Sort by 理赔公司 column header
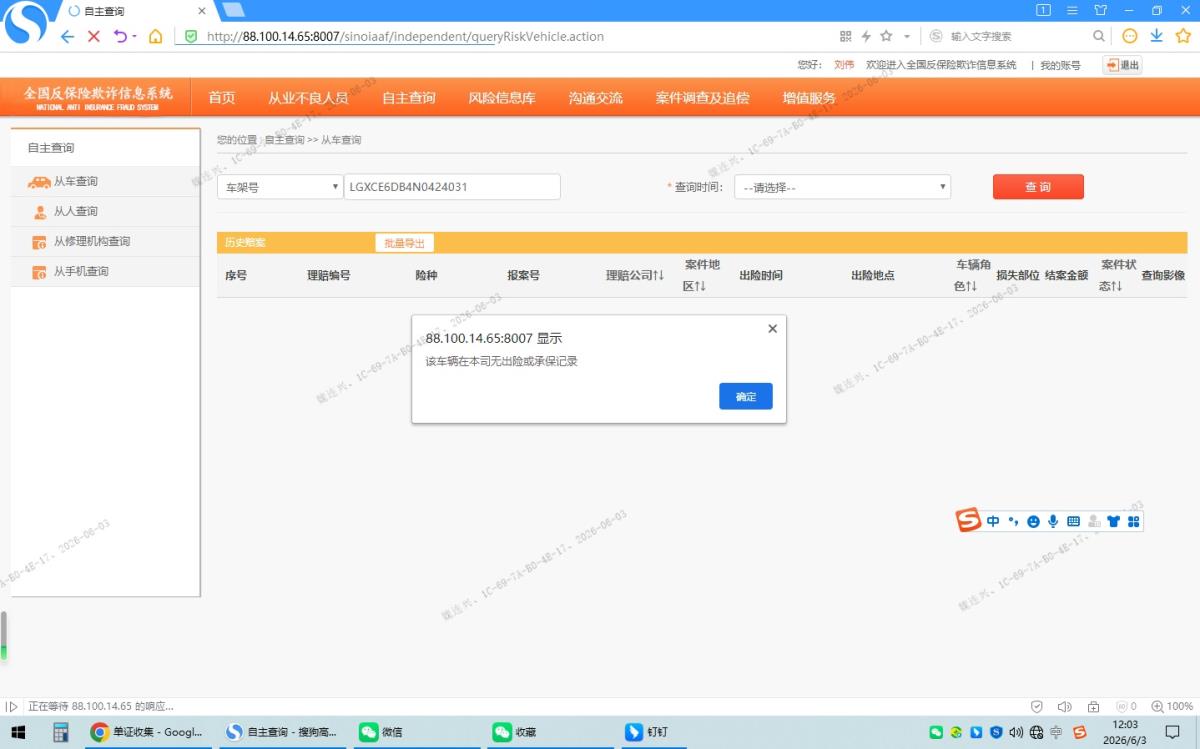 635,275
